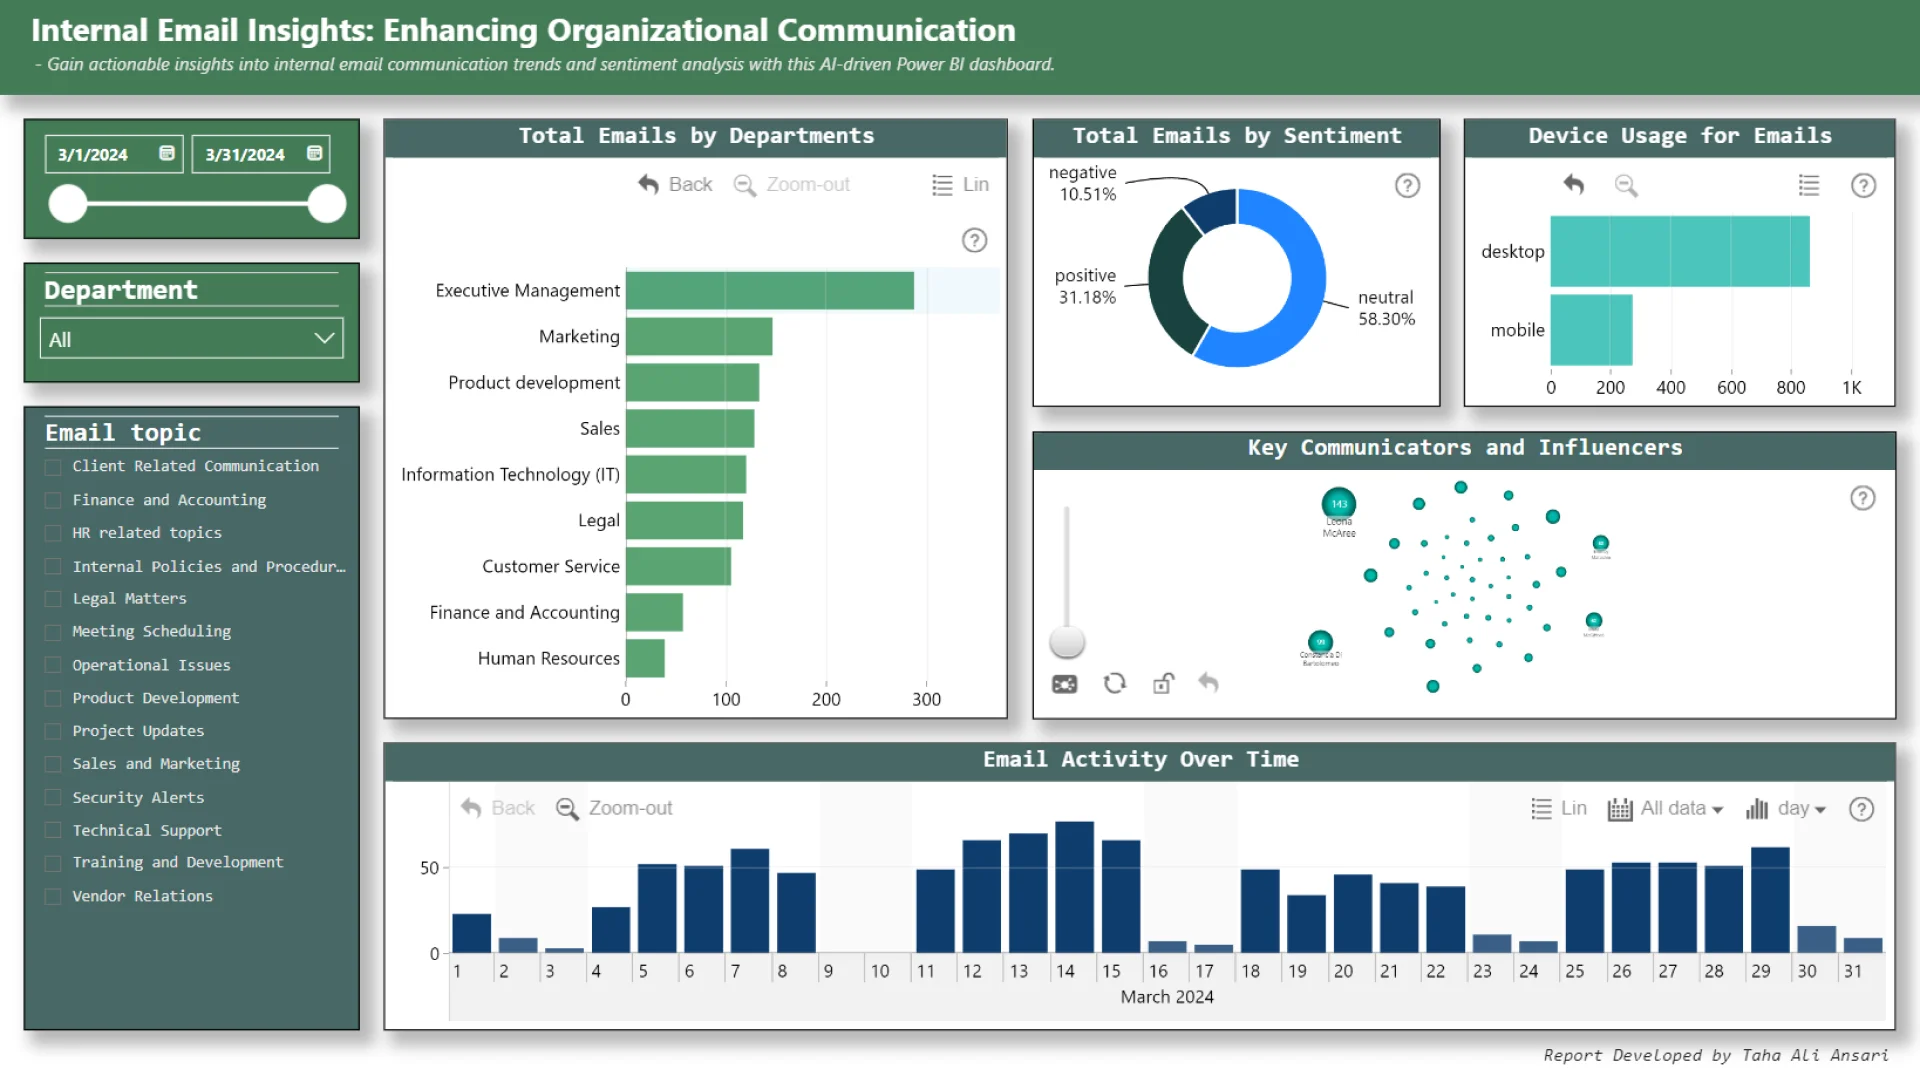Check Meeting Scheduling topic checkbox
The width and height of the screenshot is (1920, 1080).
(x=53, y=632)
